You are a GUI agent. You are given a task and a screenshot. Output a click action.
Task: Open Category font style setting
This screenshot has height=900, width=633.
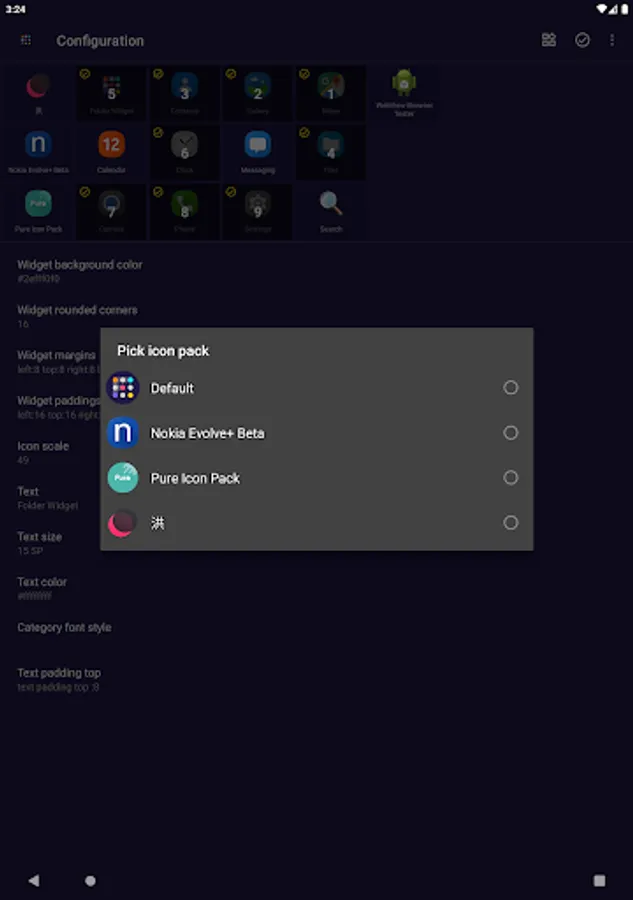(x=316, y=627)
